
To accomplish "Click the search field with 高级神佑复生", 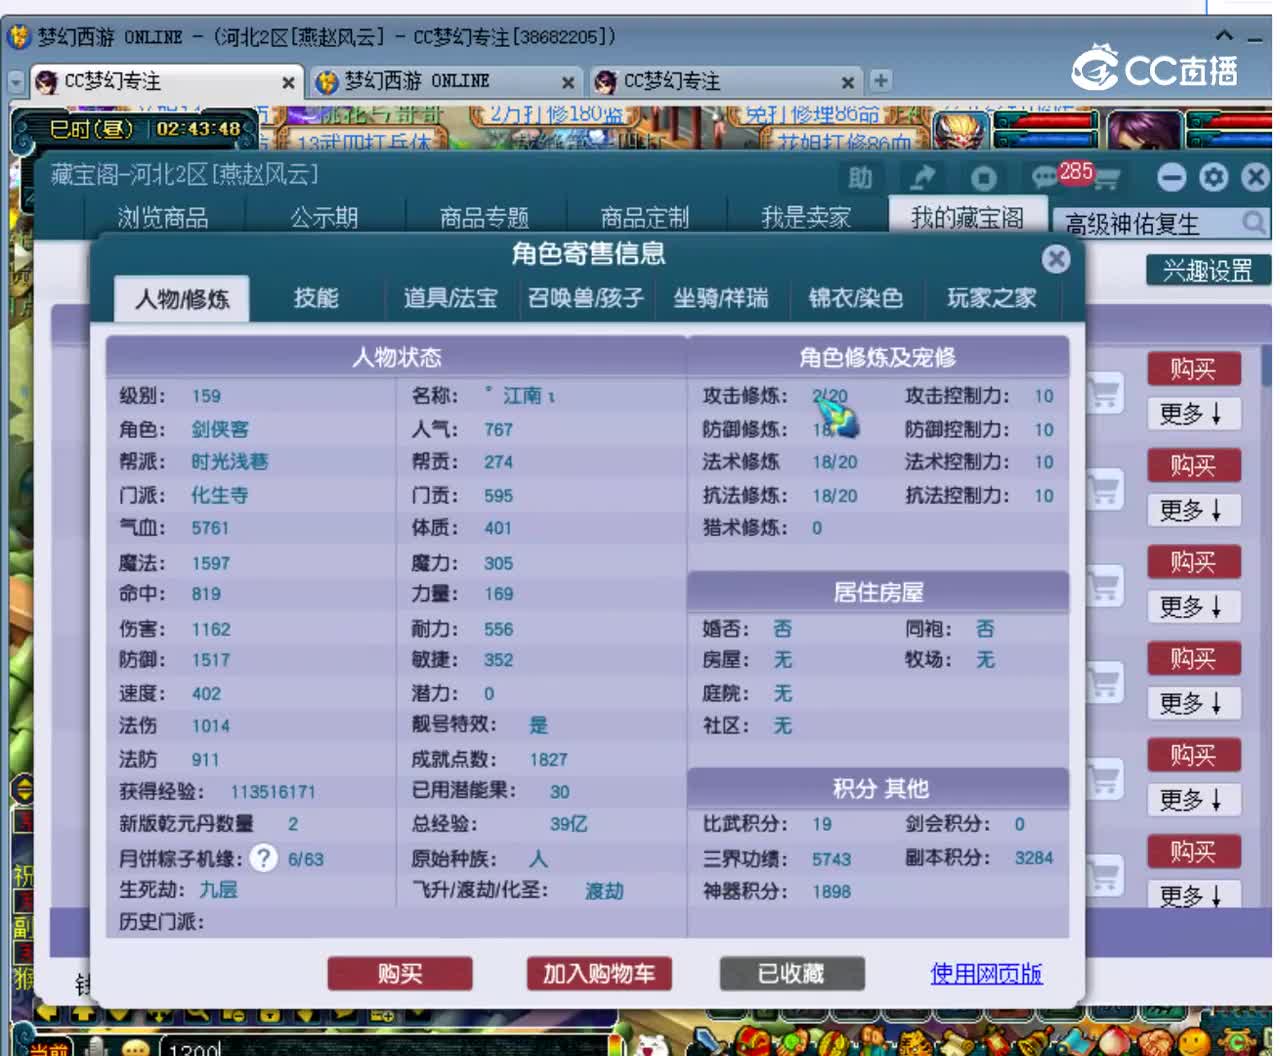I will pyautogui.click(x=1145, y=223).
